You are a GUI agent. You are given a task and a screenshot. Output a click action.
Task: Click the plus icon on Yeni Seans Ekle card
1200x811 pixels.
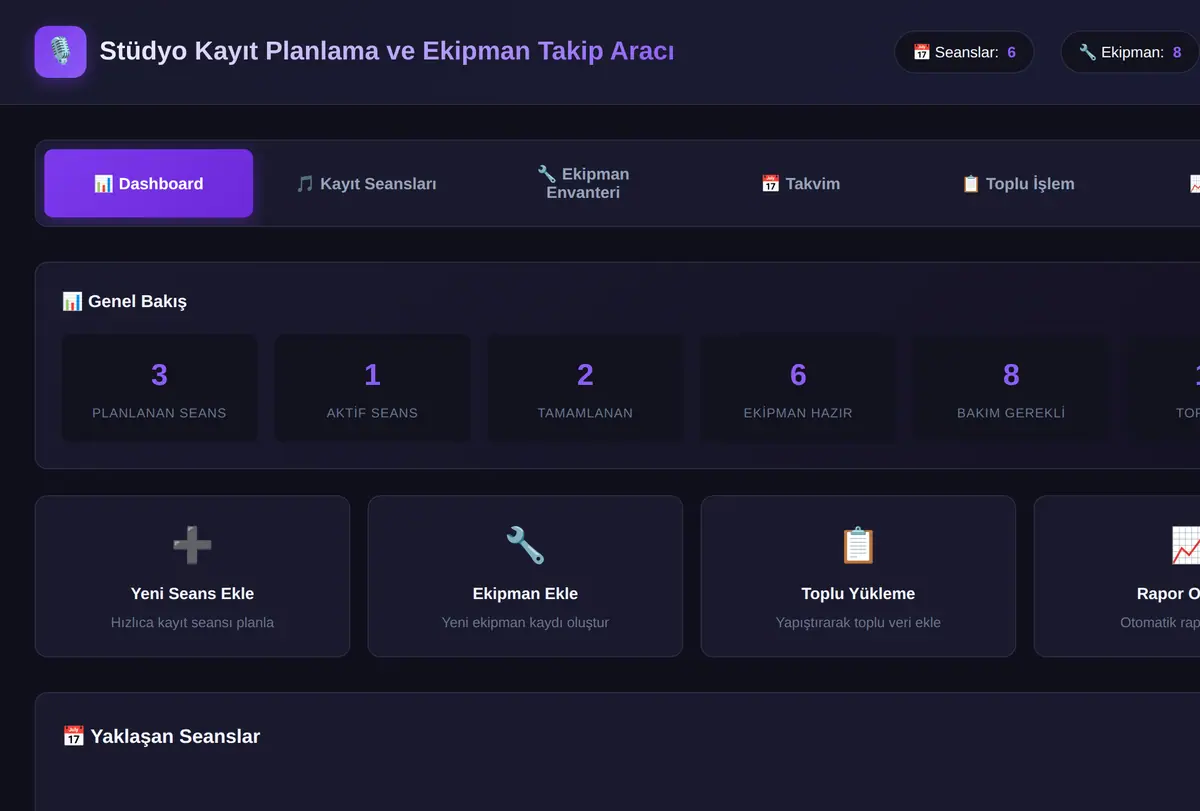point(192,545)
